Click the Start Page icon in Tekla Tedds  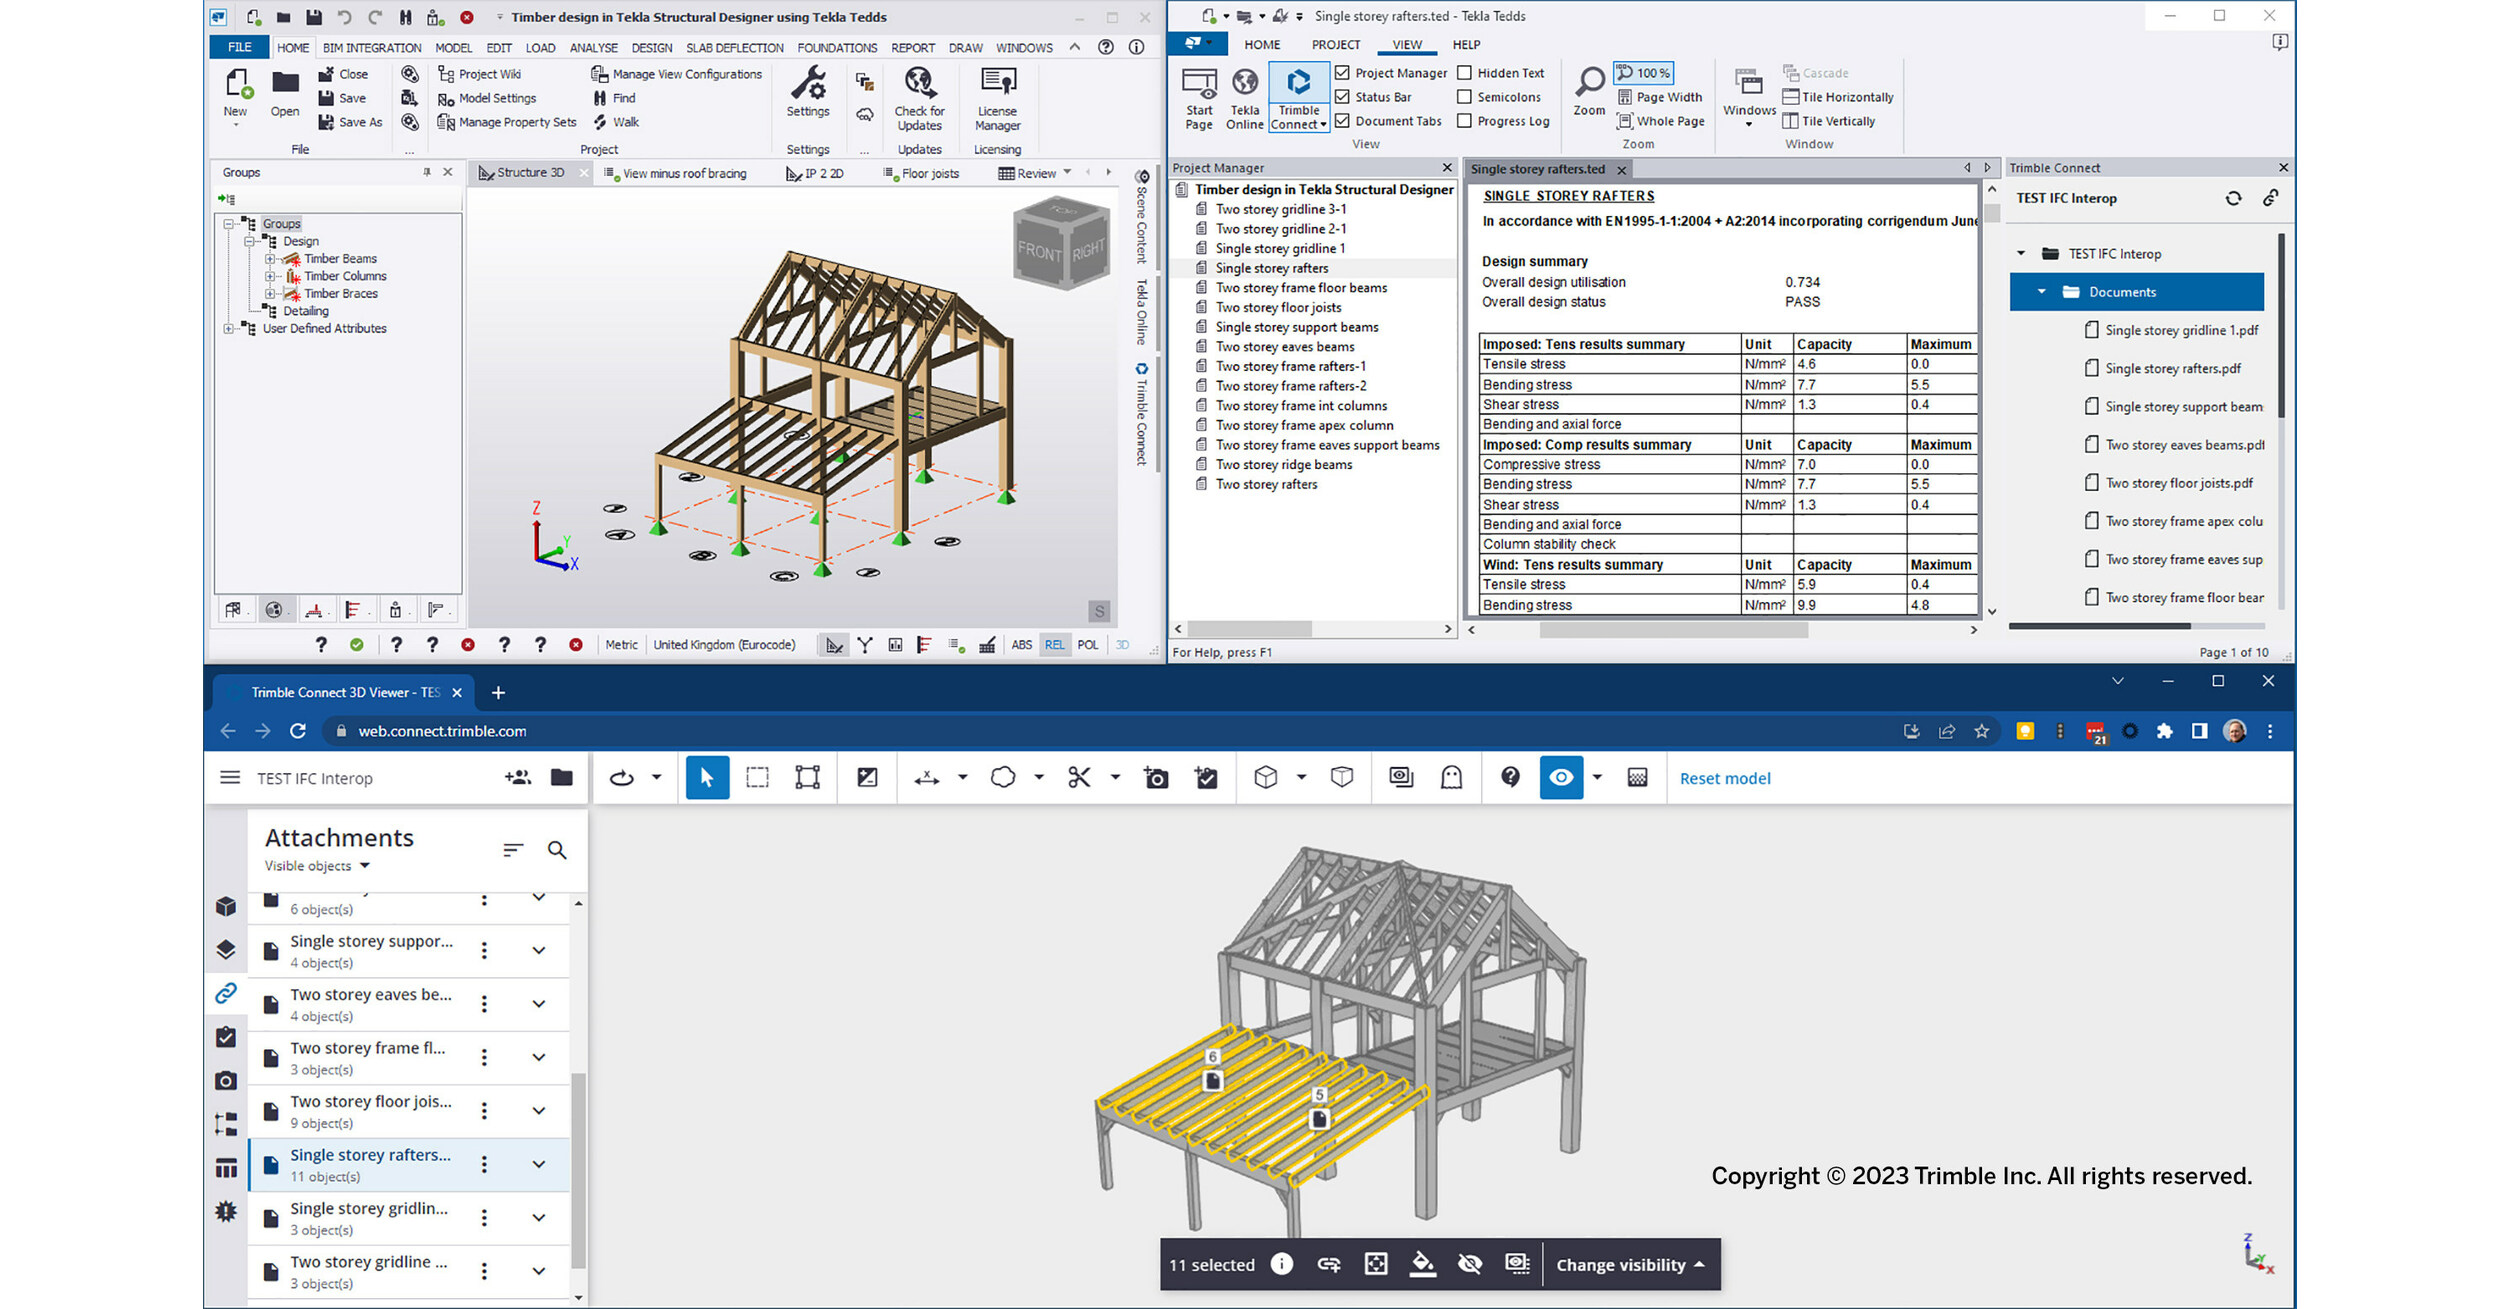click(1199, 83)
